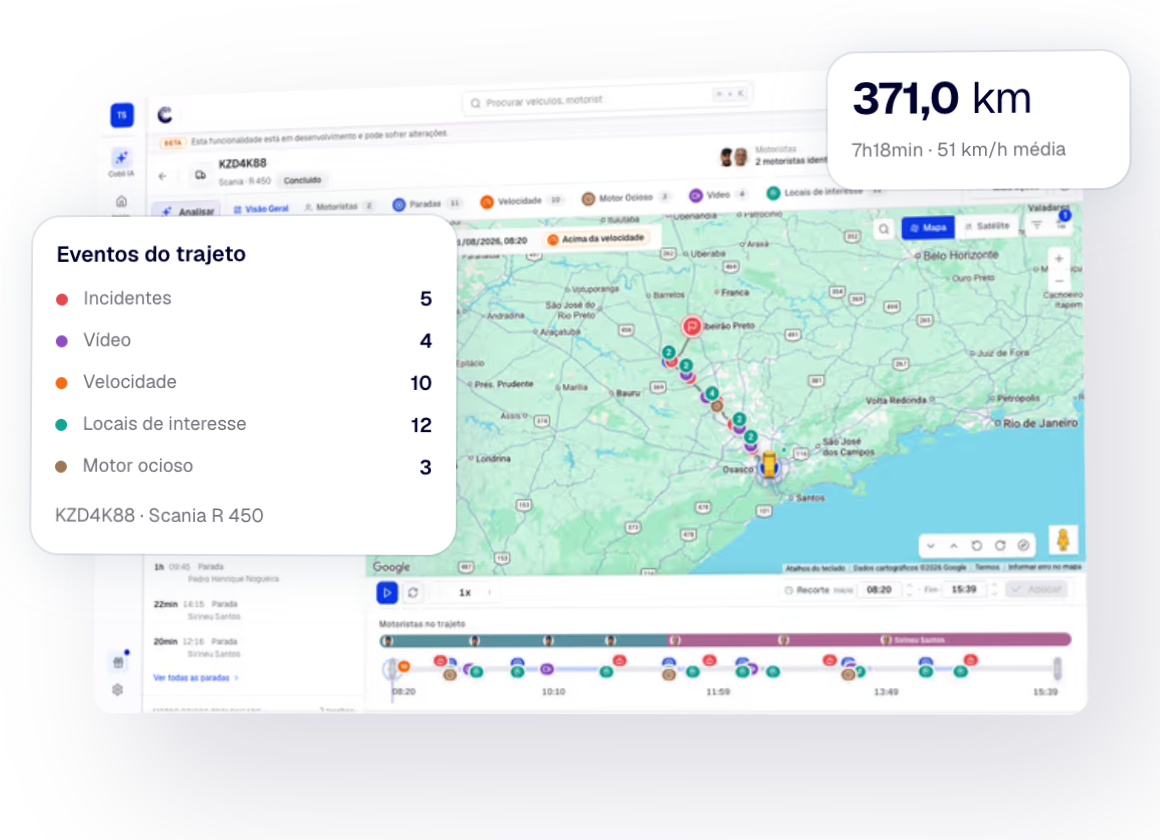Zoom in on the map
This screenshot has height=840, width=1160.
click(x=1059, y=258)
